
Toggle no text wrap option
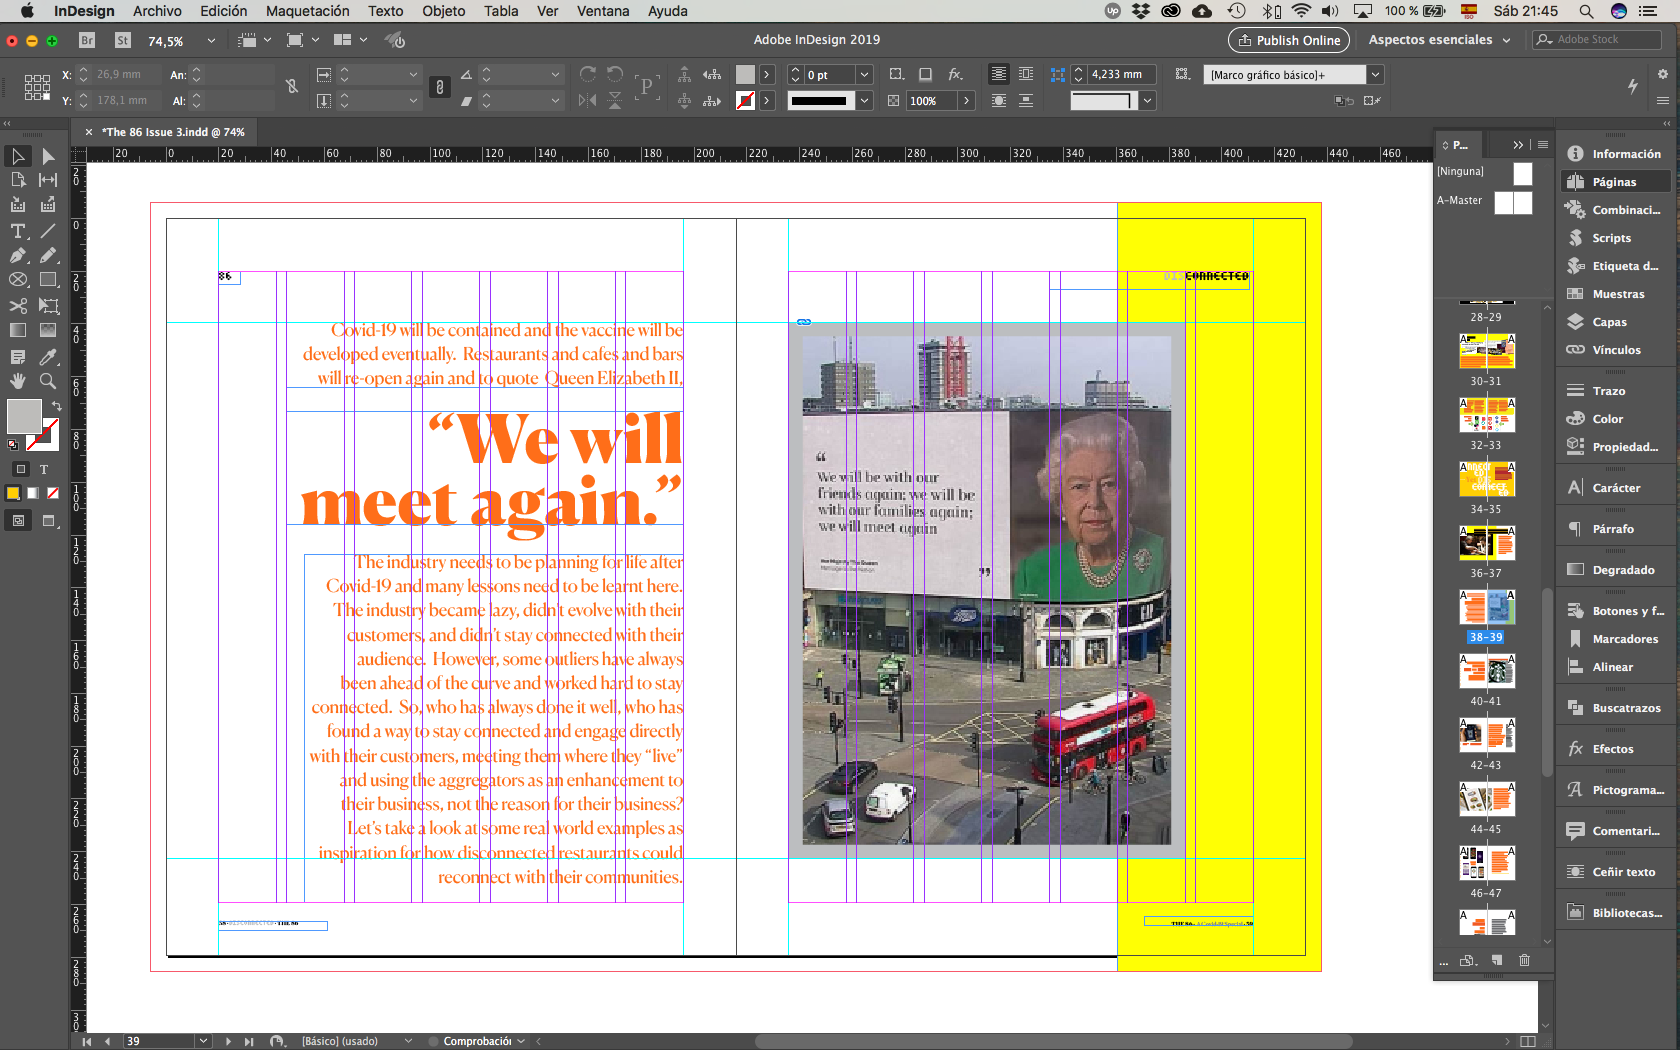click(x=998, y=74)
